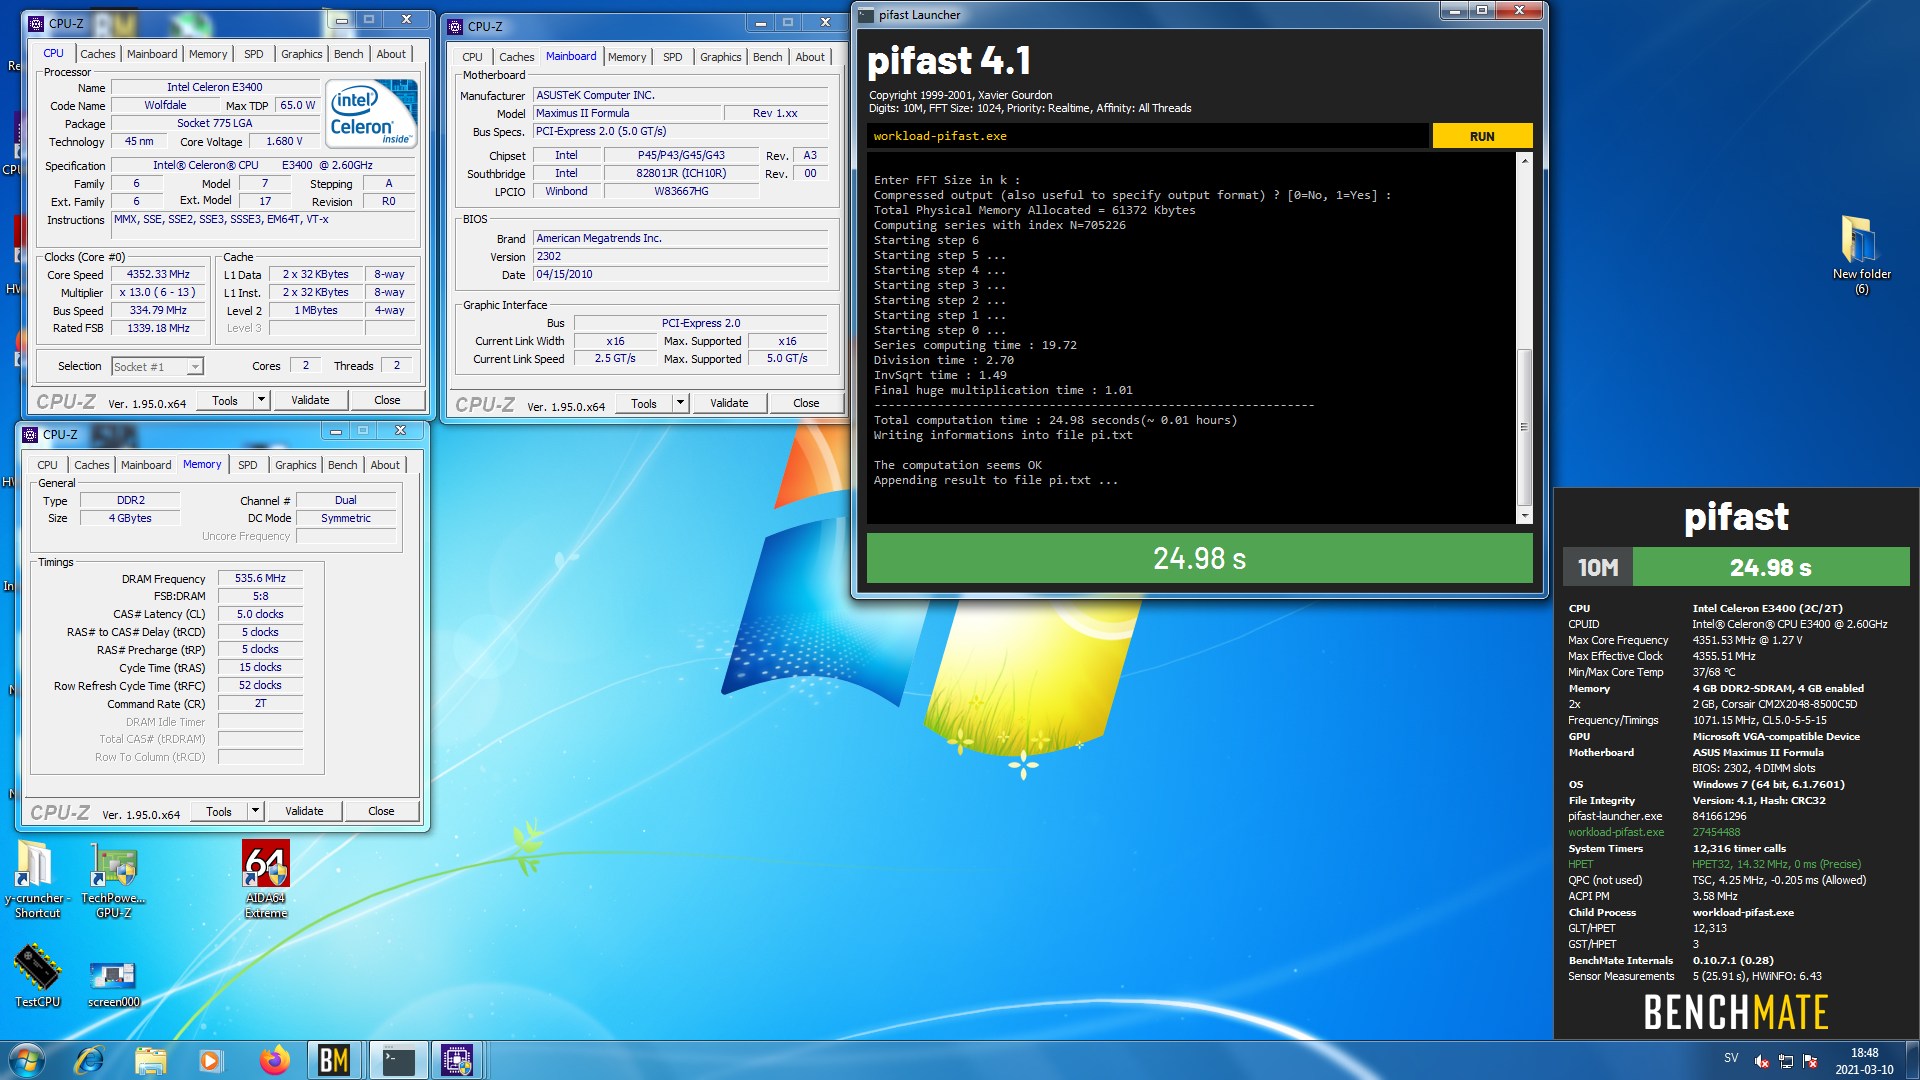Open TechPowerUp GPU-Z desktop icon
This screenshot has height=1080, width=1920.
[x=113, y=879]
